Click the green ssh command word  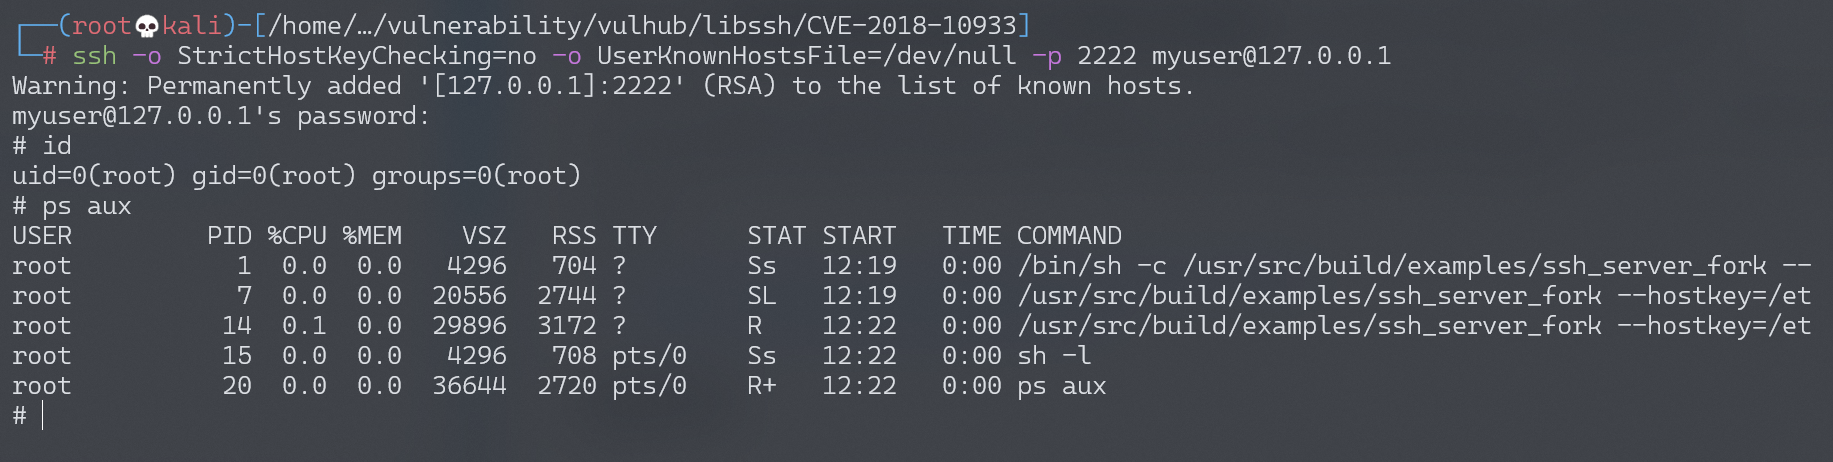click(x=94, y=56)
